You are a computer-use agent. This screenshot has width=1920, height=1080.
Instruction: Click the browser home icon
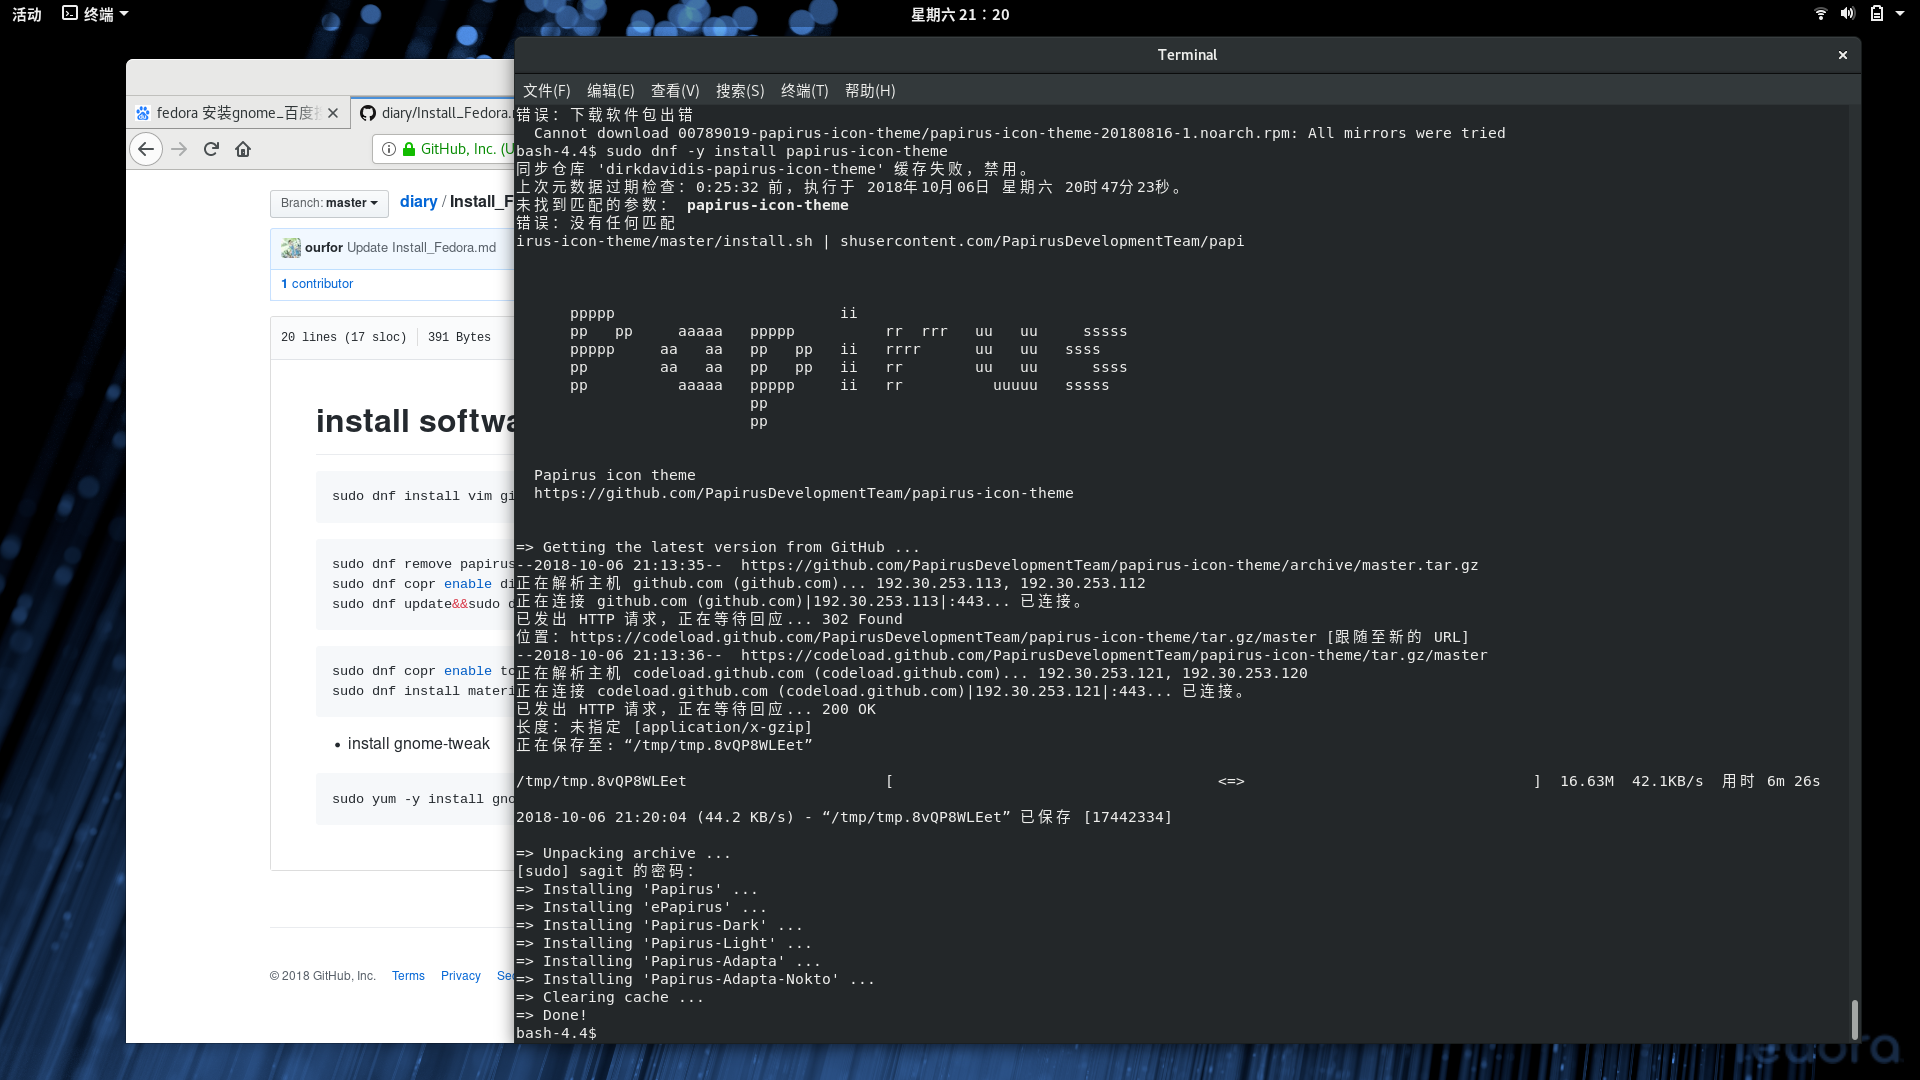tap(243, 149)
